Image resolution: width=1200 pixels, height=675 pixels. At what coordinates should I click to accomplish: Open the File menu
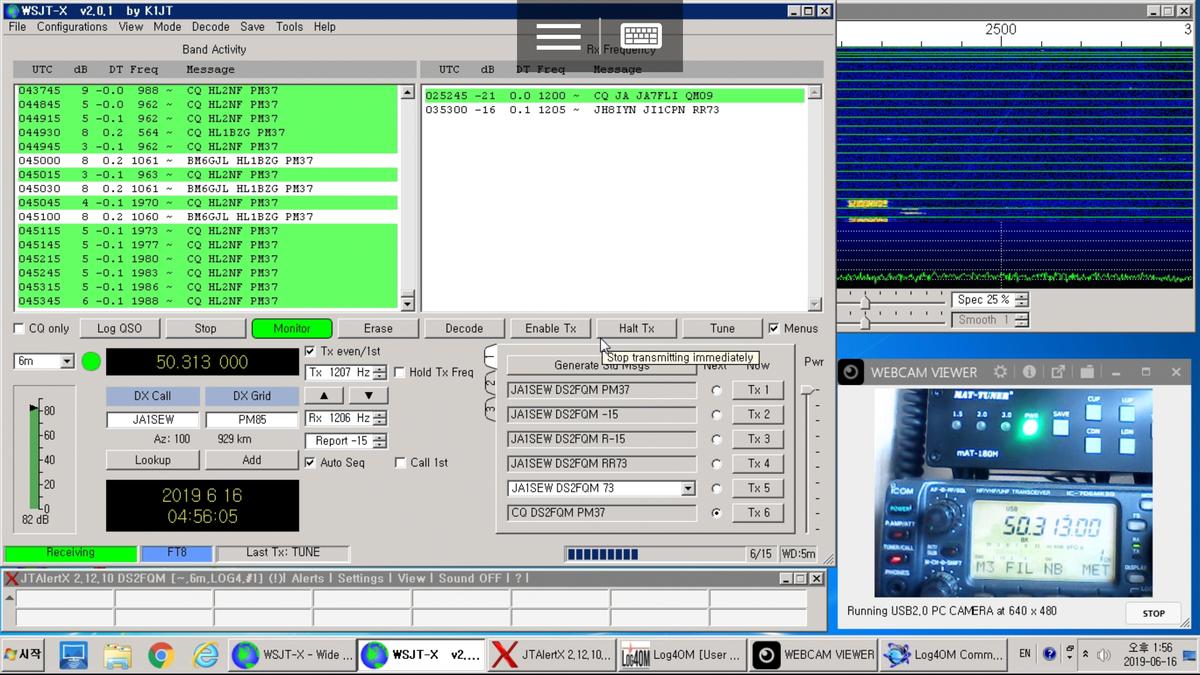pos(17,27)
